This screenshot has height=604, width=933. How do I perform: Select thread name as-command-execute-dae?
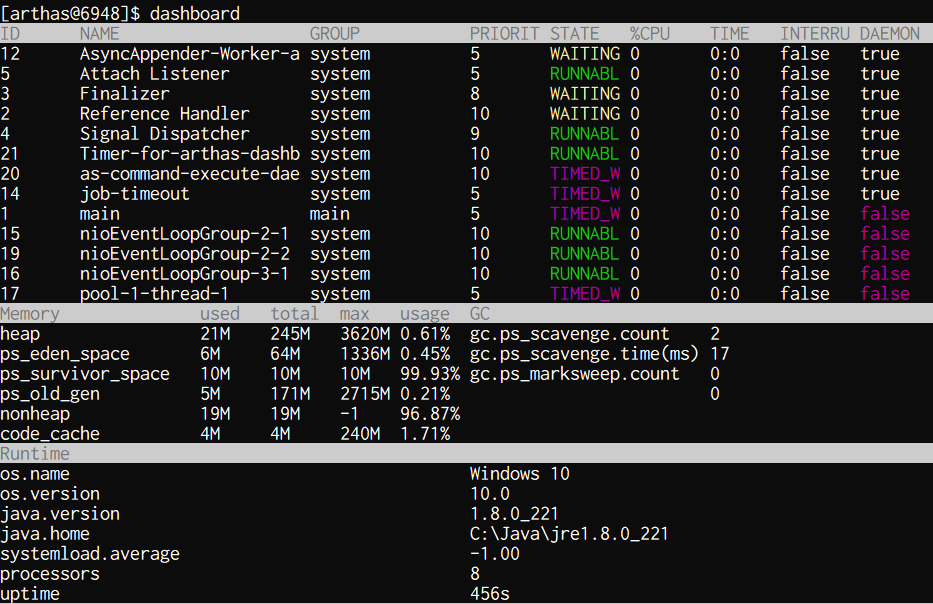click(x=190, y=174)
